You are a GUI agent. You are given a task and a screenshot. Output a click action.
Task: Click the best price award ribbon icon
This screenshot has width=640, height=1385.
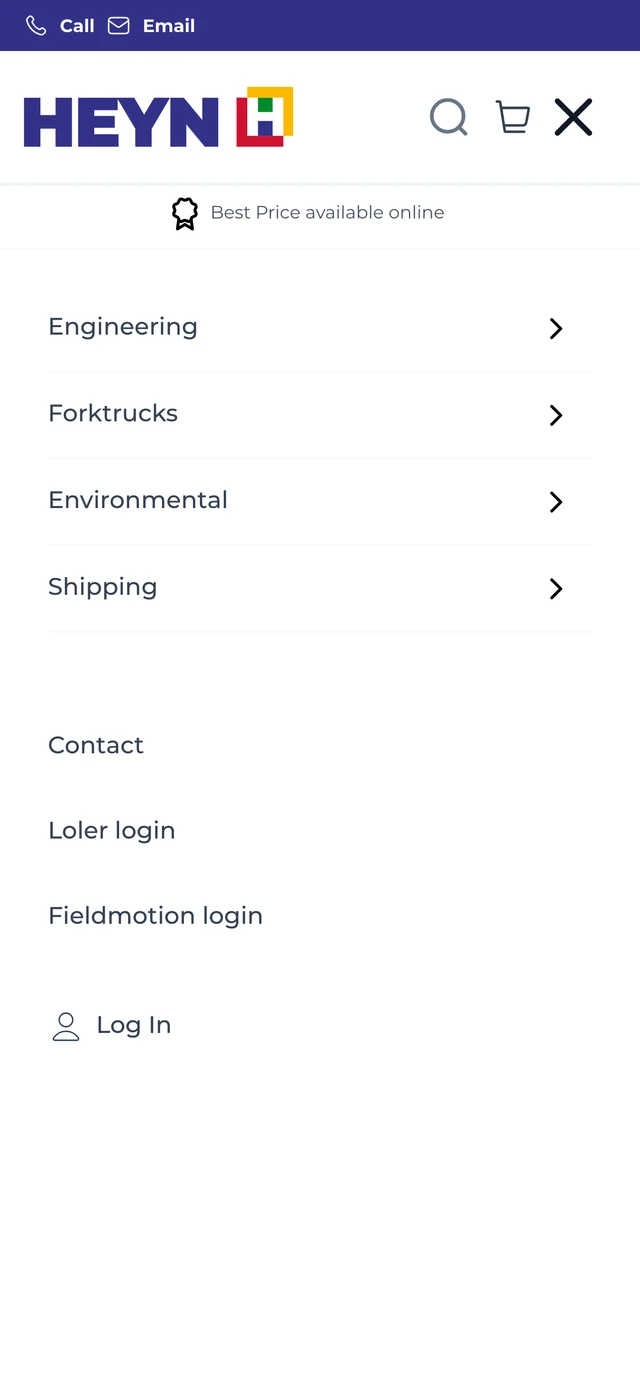[185, 213]
